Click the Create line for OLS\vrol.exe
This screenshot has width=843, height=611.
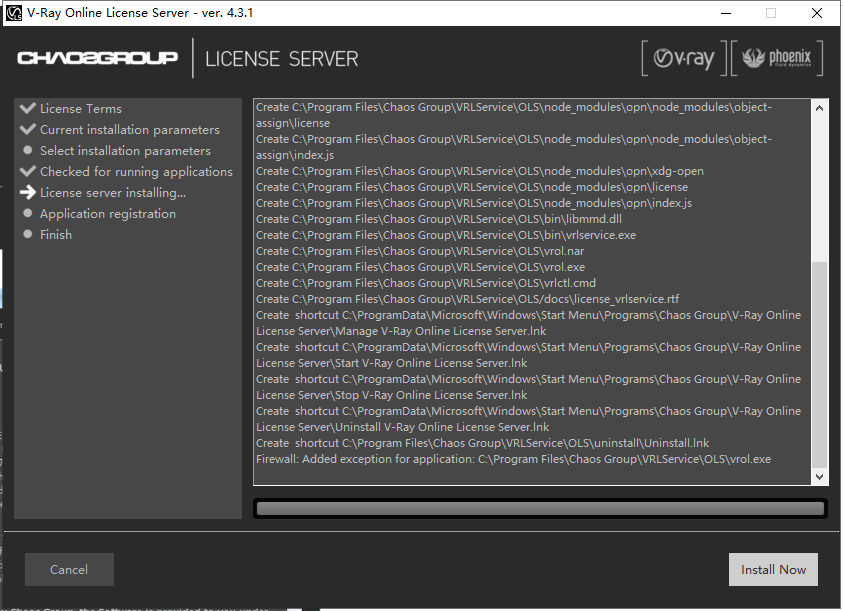tap(420, 267)
